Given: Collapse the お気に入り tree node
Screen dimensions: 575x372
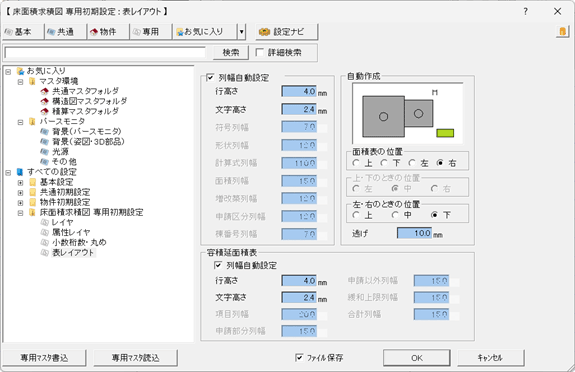Looking at the screenshot, I should [x=8, y=71].
